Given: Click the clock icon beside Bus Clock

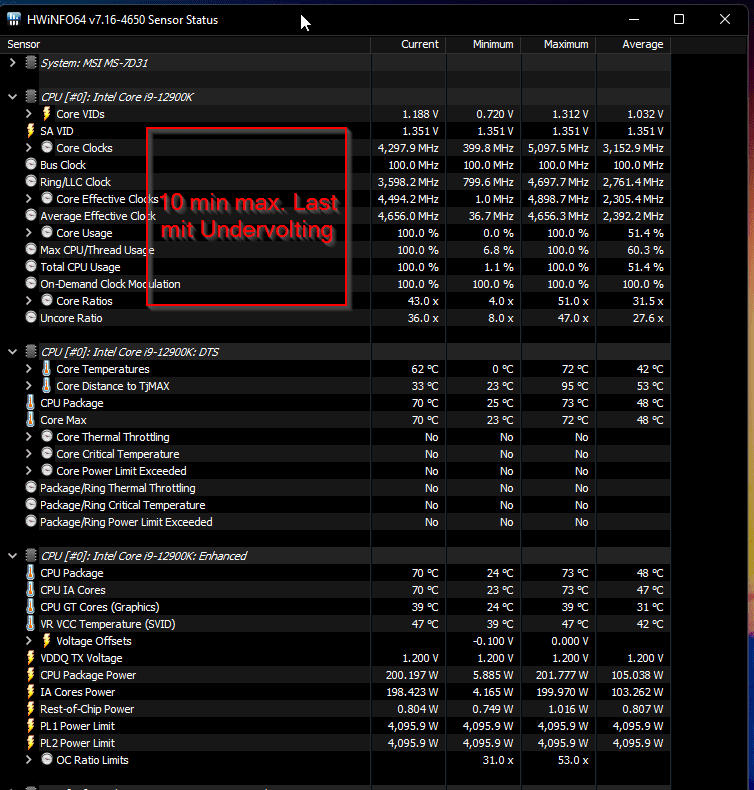Looking at the screenshot, I should pos(31,165).
